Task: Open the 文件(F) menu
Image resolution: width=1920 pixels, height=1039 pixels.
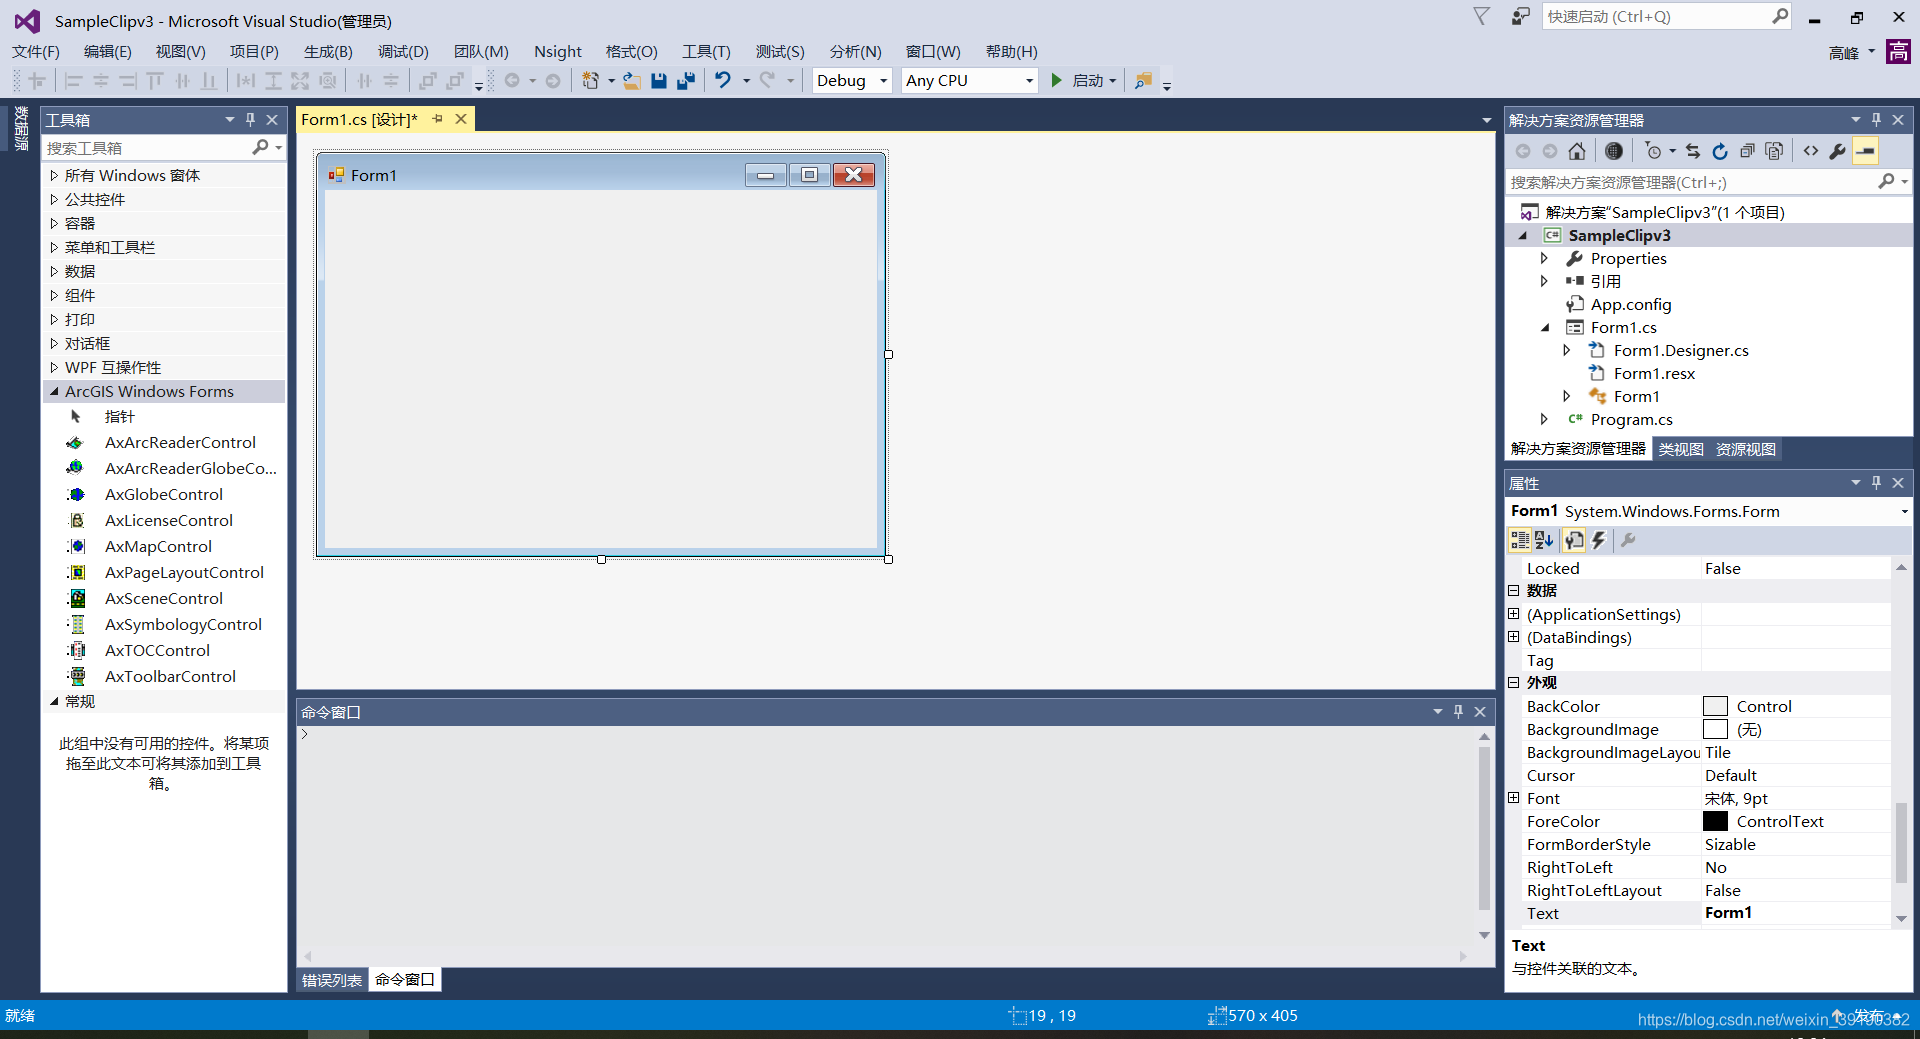Action: coord(36,52)
